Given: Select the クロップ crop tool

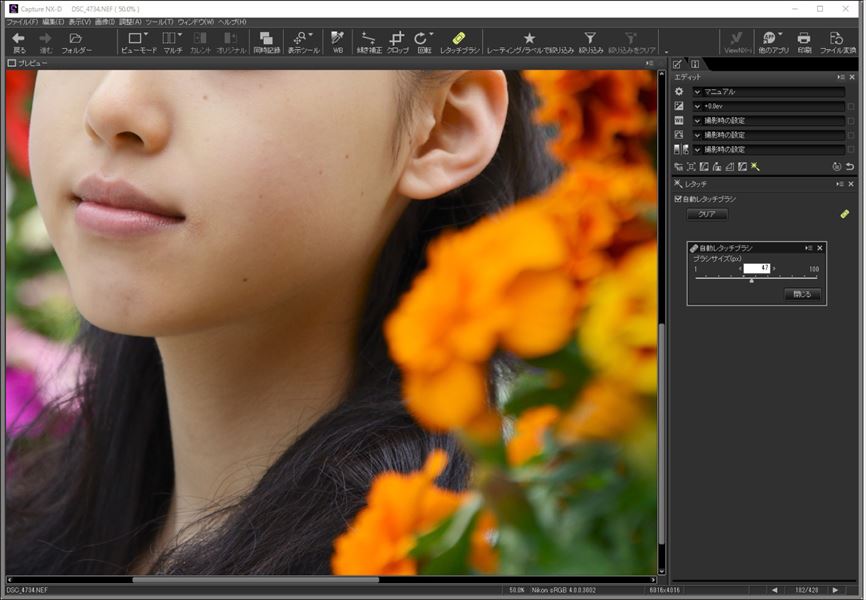Looking at the screenshot, I should click(397, 38).
